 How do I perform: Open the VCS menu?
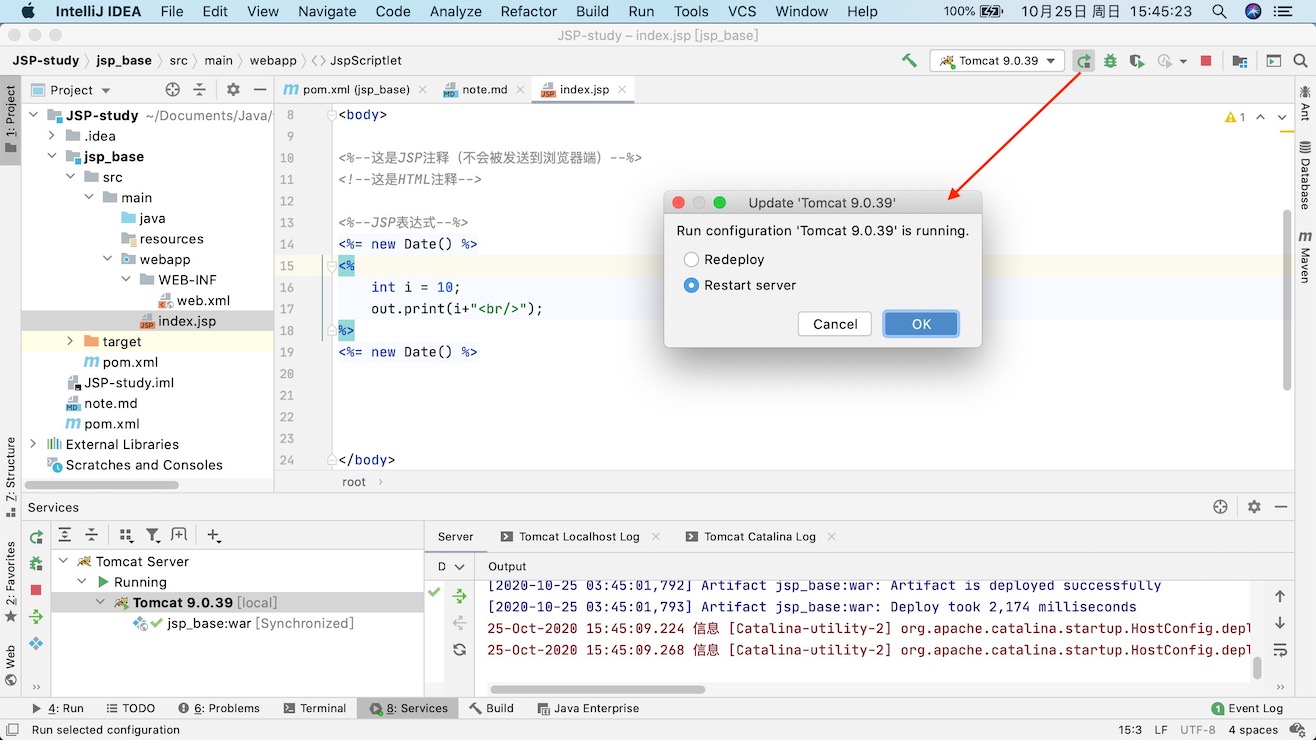point(742,12)
